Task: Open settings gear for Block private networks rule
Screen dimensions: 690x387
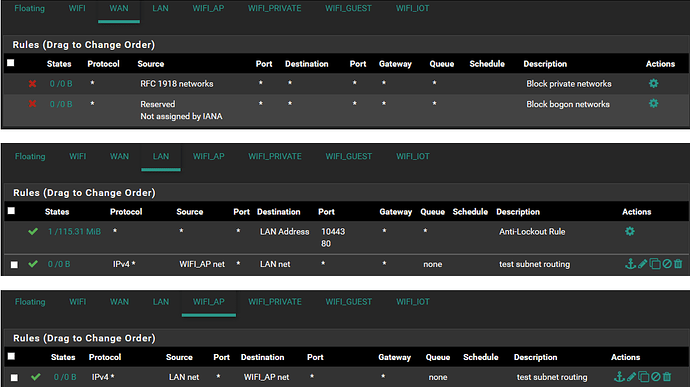Action: 653,83
